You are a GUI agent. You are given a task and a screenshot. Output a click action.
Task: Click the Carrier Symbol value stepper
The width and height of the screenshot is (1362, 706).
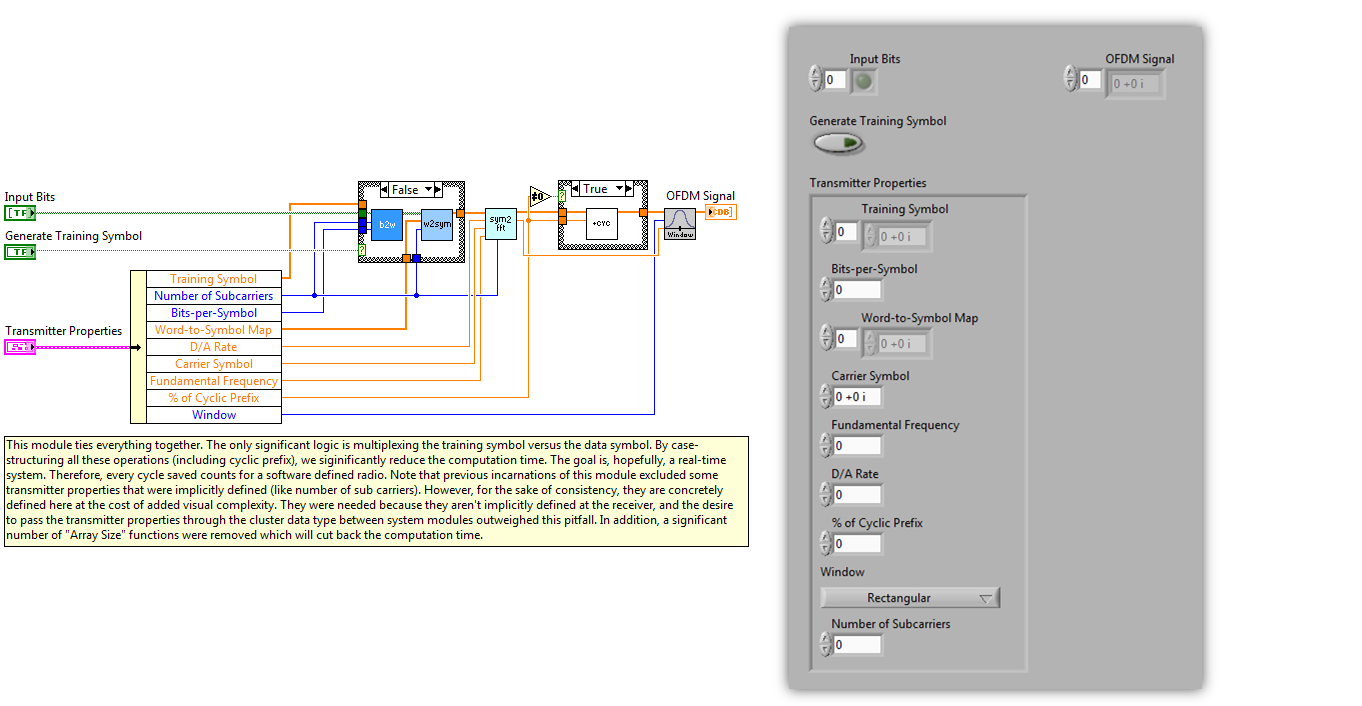click(826, 397)
